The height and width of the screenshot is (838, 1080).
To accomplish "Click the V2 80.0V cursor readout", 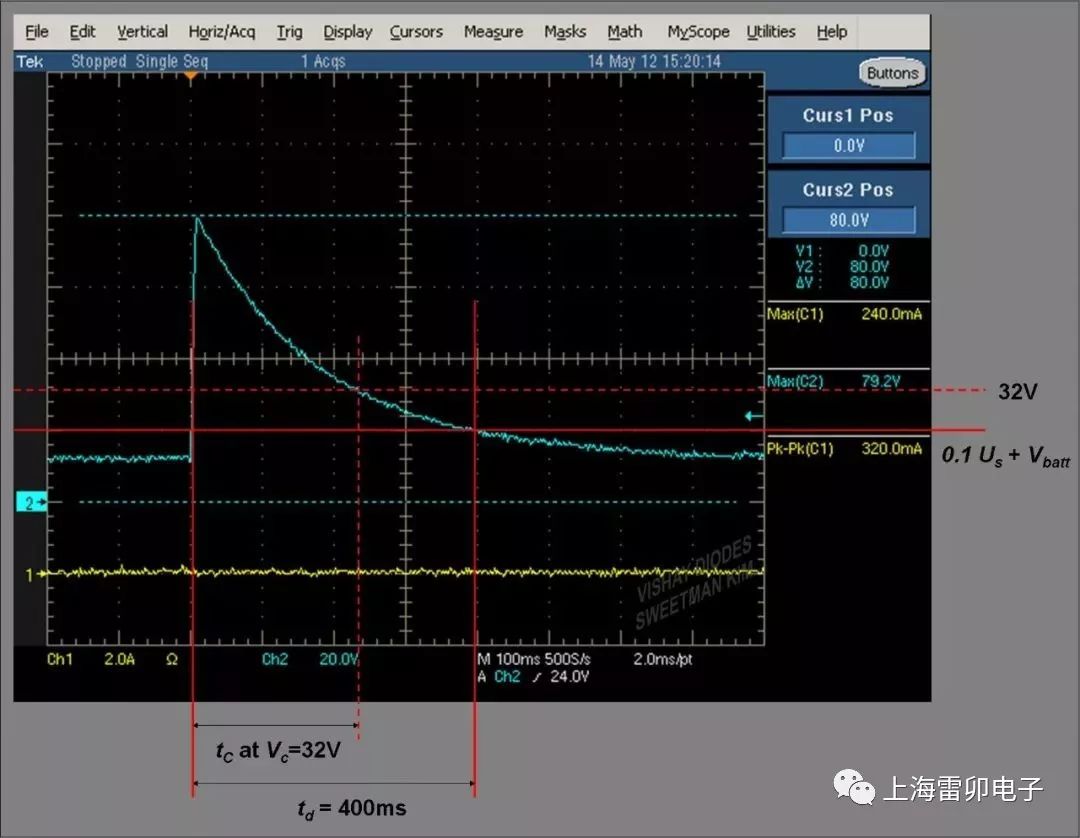I will pos(842,266).
